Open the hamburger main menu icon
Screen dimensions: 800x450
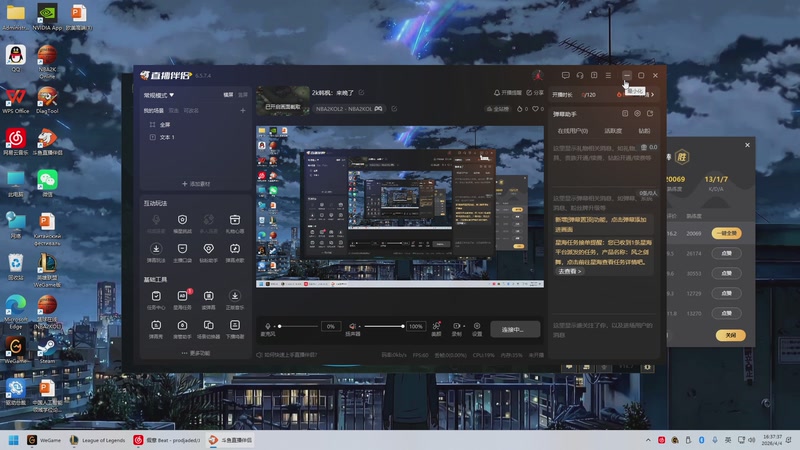608,76
